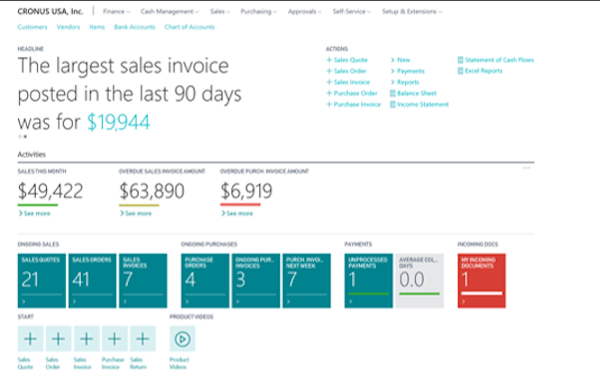Image resolution: width=600 pixels, height=370 pixels.
Task: Click the CRONUS USA, Inc. company name
Action: [50, 11]
